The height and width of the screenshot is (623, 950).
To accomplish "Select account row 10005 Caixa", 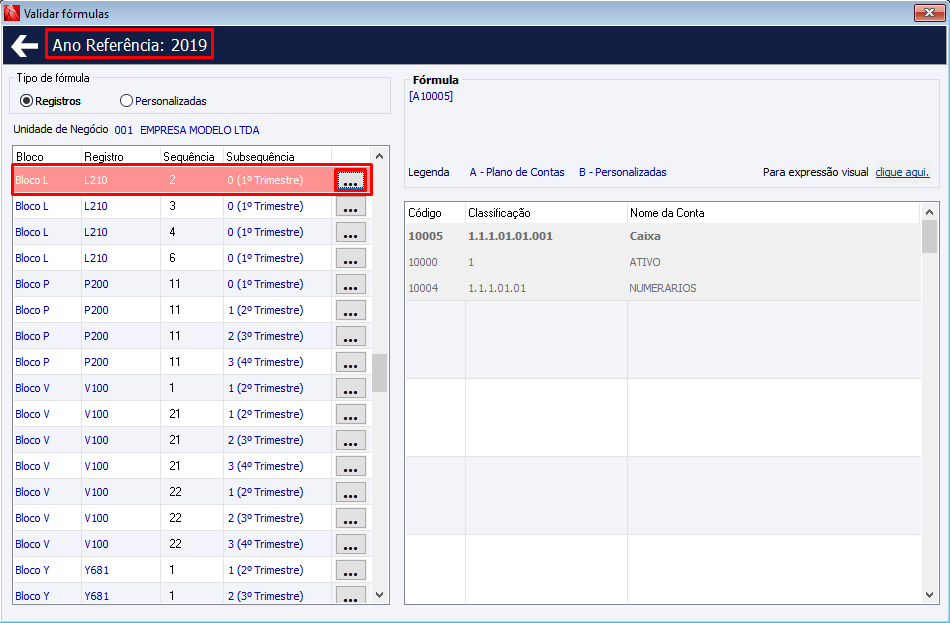I will 663,236.
